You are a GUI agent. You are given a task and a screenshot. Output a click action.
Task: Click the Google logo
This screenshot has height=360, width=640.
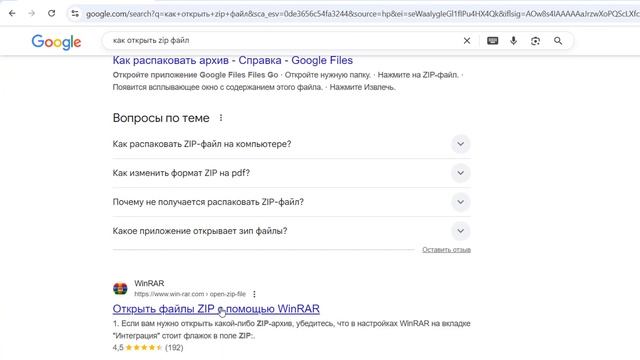56,42
